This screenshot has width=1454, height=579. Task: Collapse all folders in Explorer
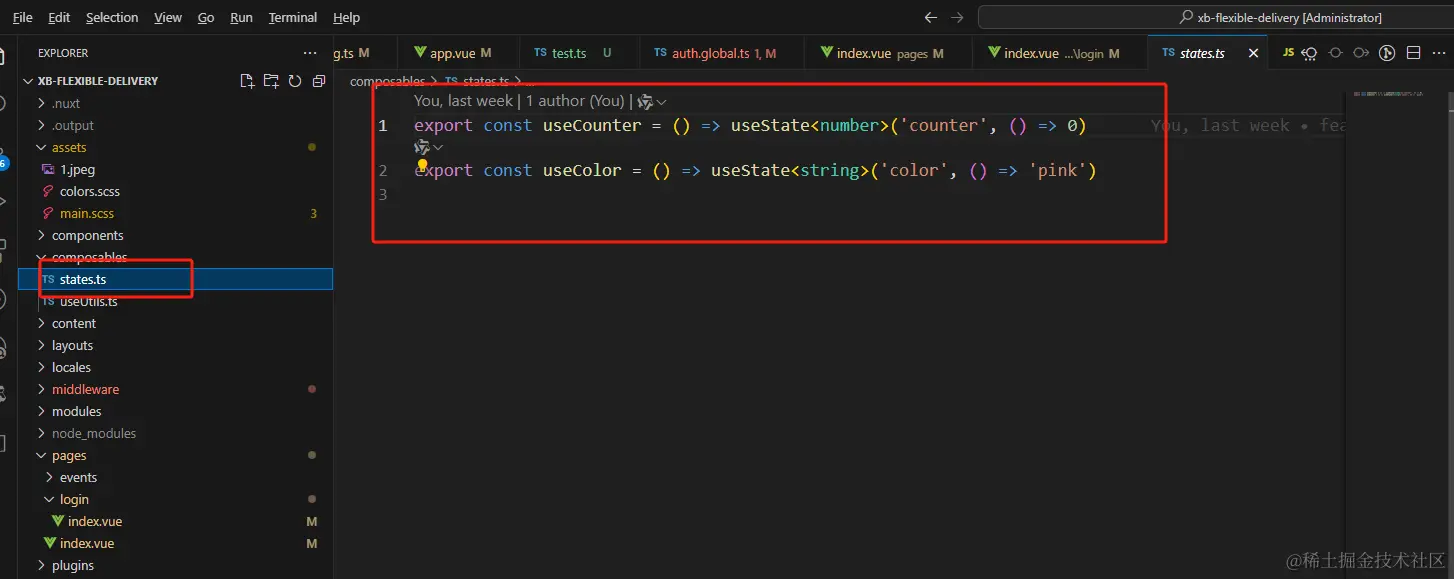pyautogui.click(x=319, y=81)
